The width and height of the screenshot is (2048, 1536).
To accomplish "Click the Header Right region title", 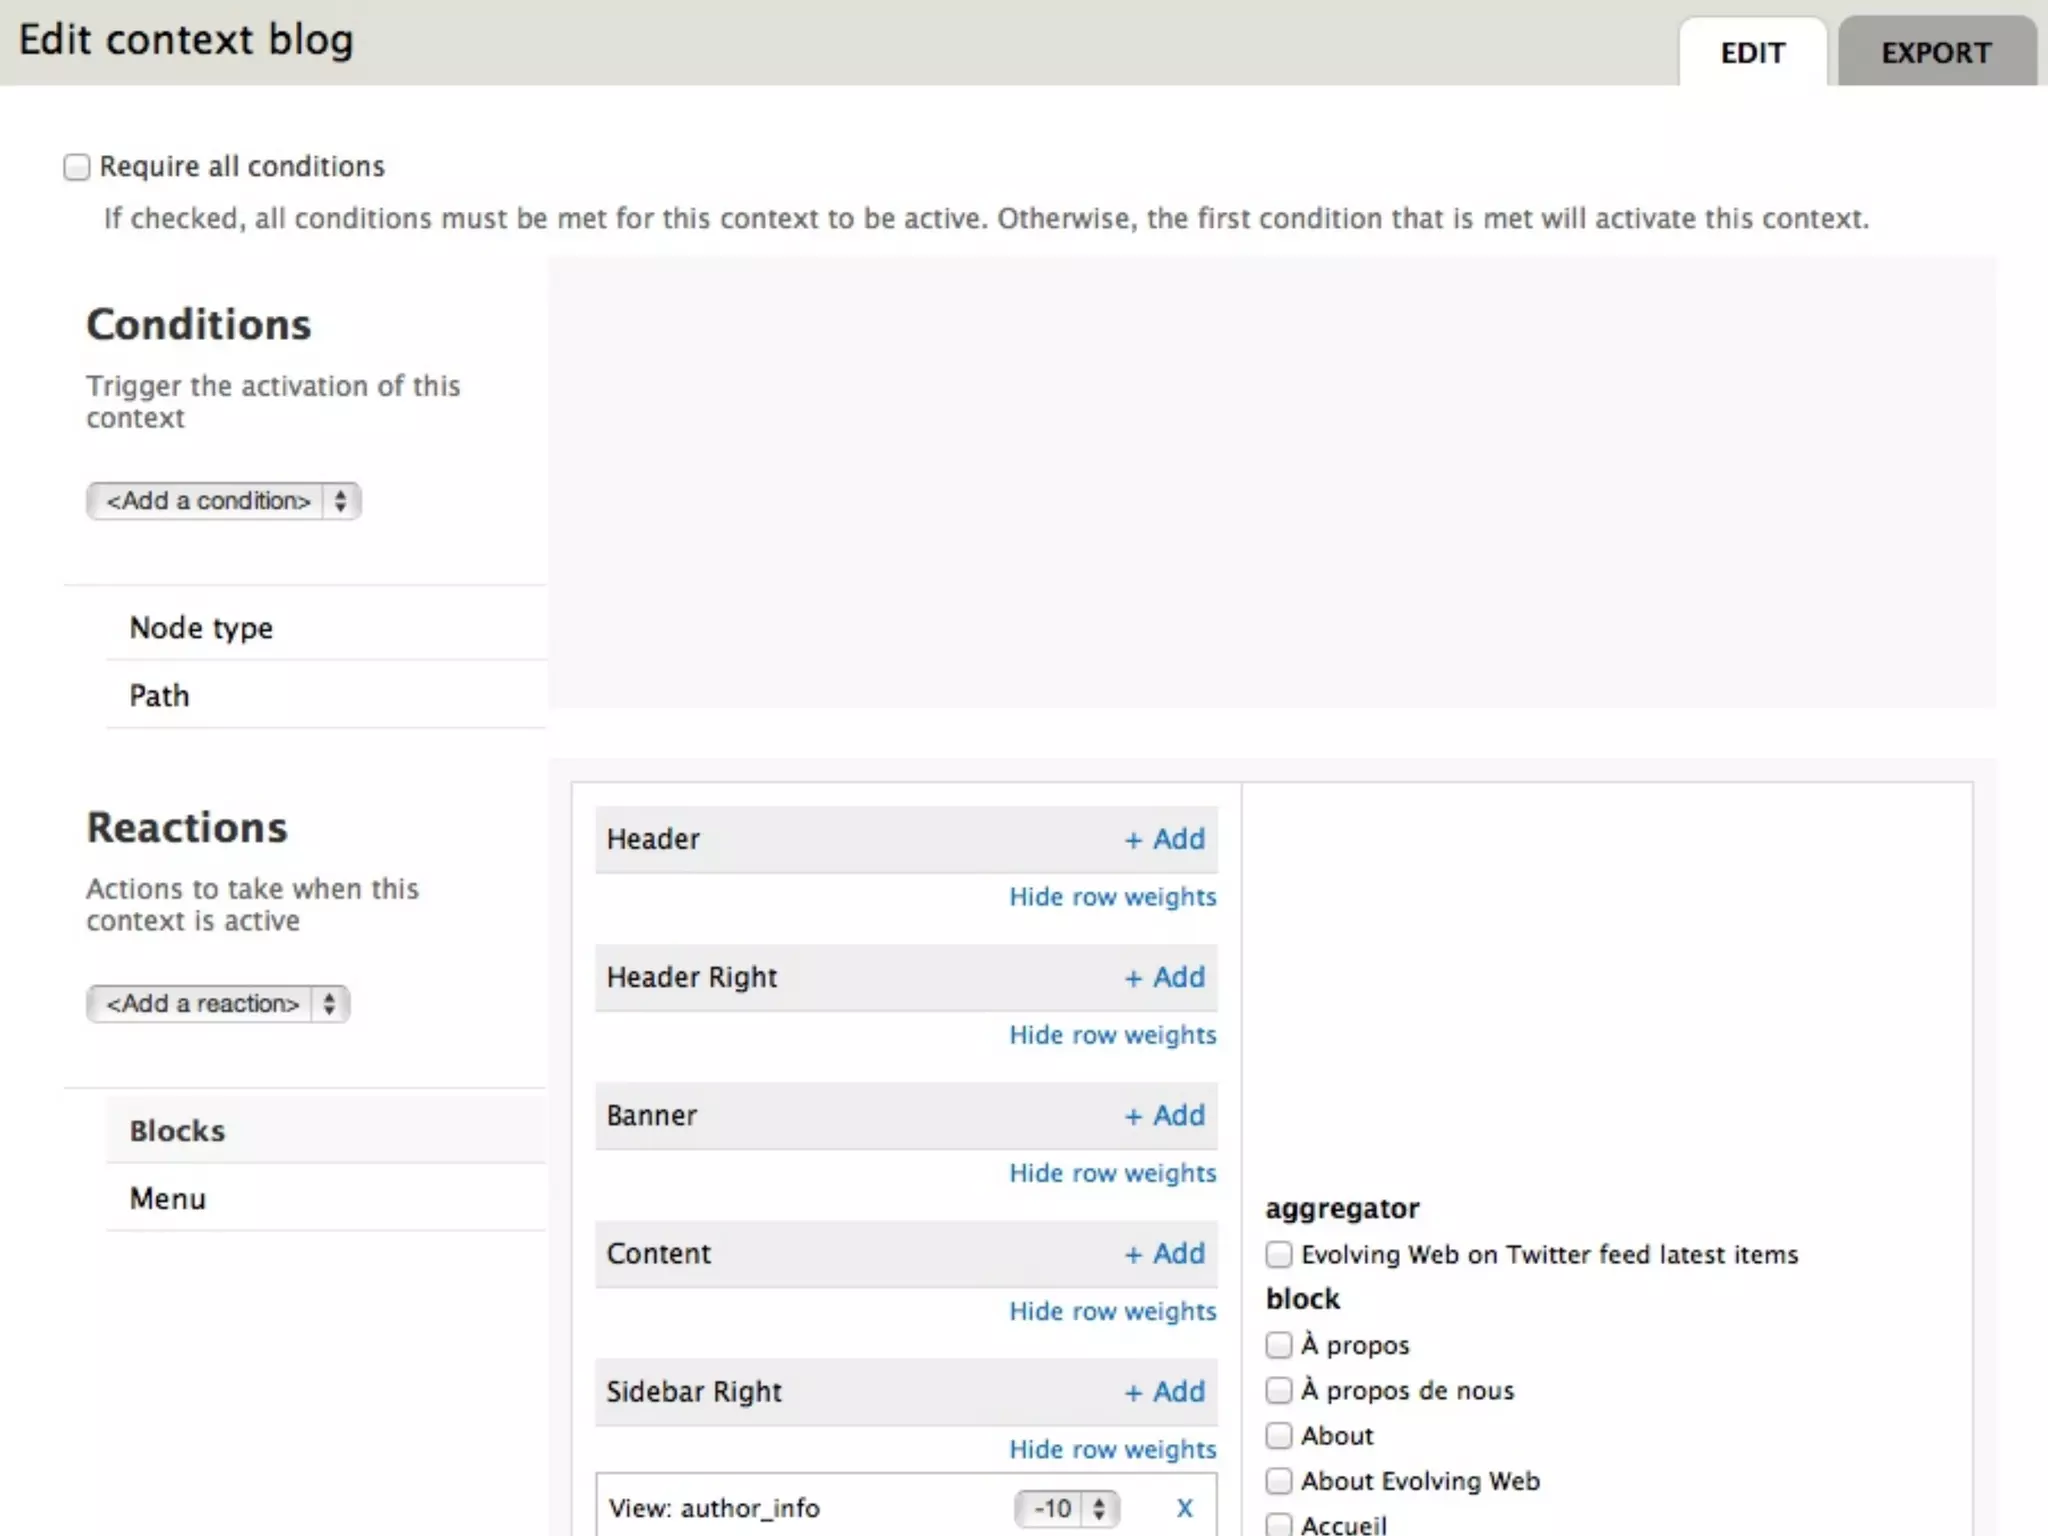I will [692, 977].
